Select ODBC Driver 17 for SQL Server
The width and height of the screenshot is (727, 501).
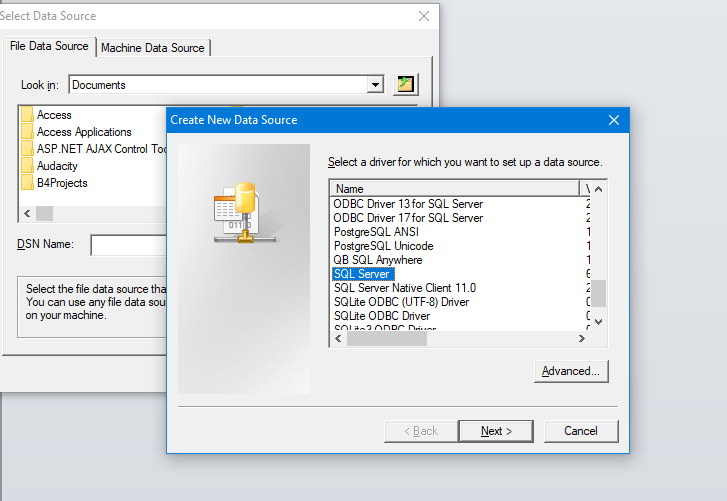coord(408,218)
